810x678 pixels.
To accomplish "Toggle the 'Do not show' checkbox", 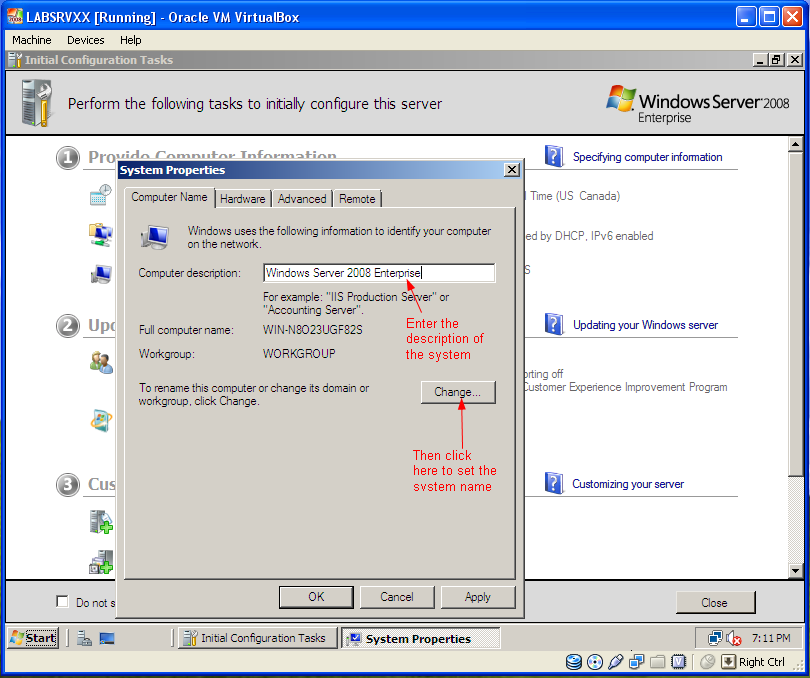I will tap(63, 602).
